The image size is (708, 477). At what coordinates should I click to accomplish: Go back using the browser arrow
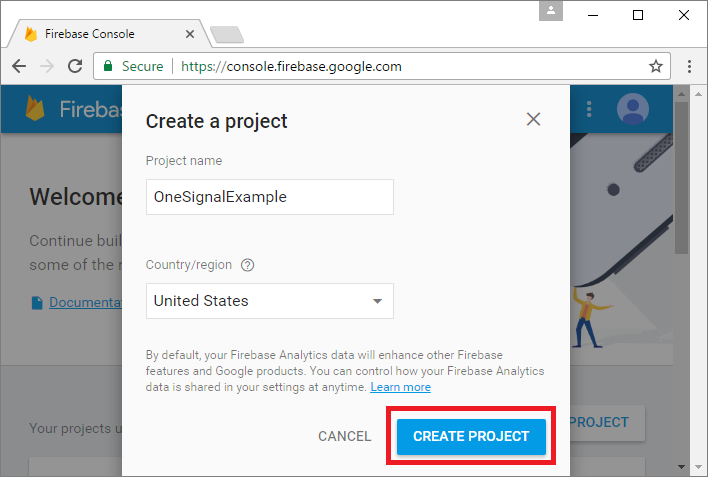[19, 66]
